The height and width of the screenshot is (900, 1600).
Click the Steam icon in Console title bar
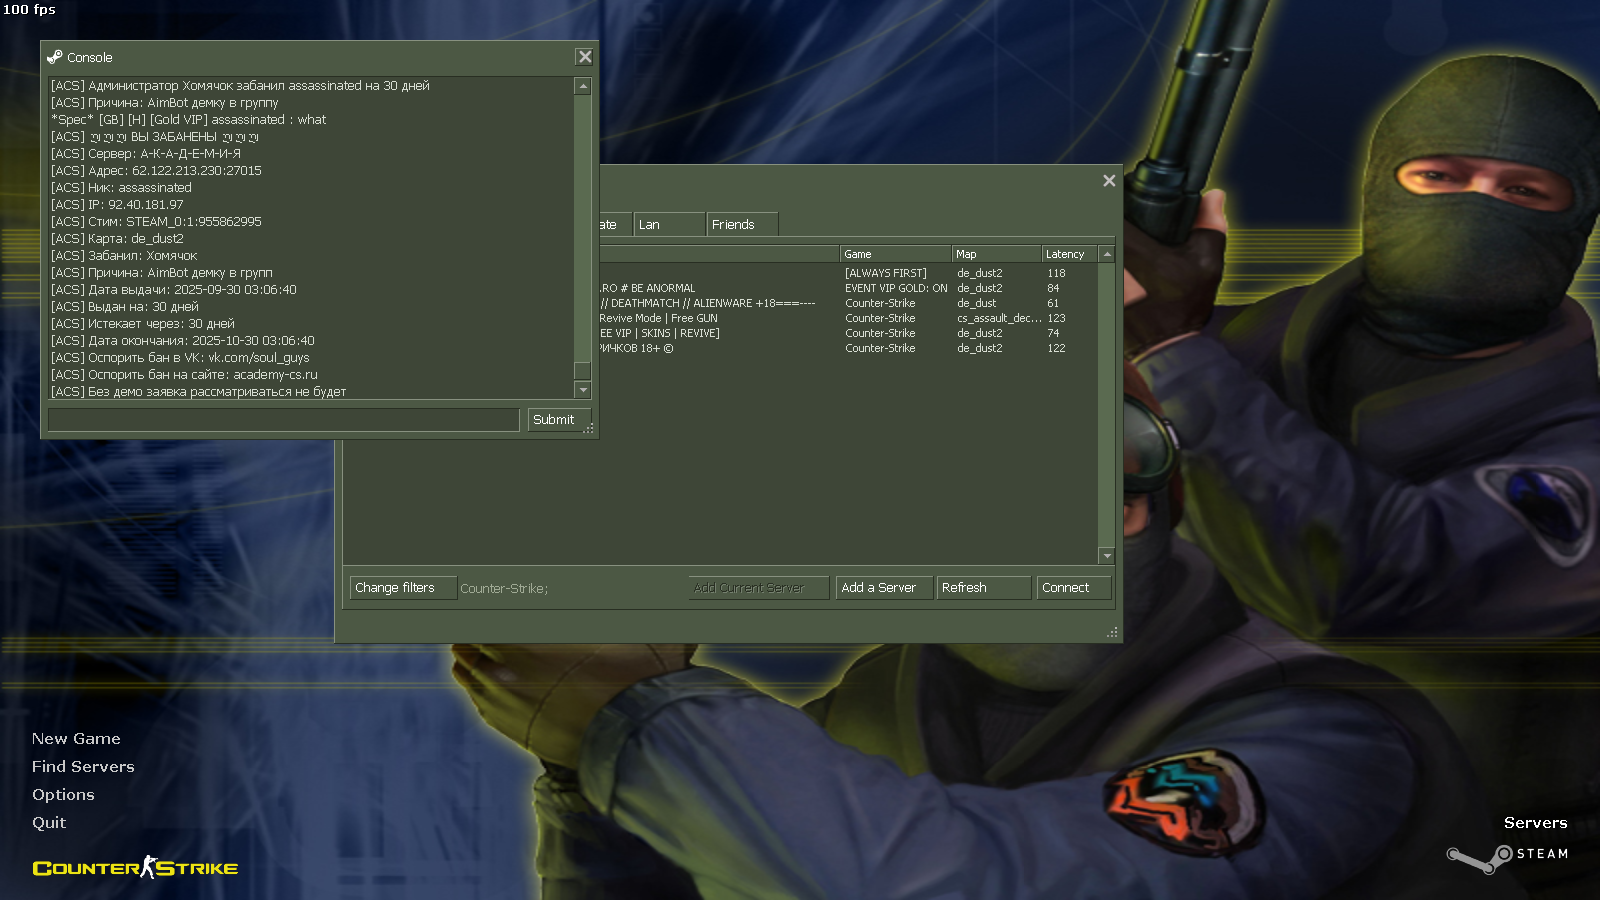tap(55, 57)
